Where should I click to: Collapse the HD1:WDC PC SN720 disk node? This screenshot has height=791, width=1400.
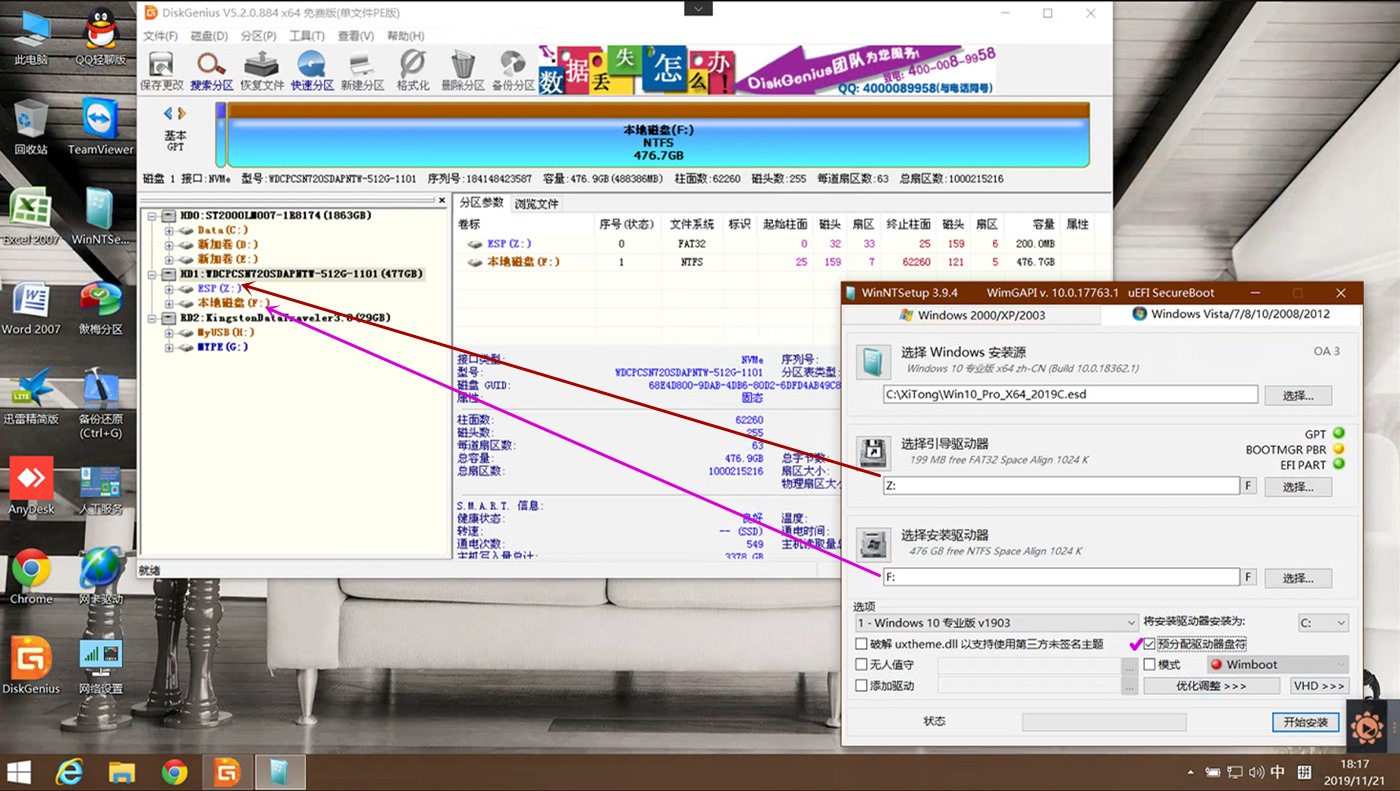(153, 274)
